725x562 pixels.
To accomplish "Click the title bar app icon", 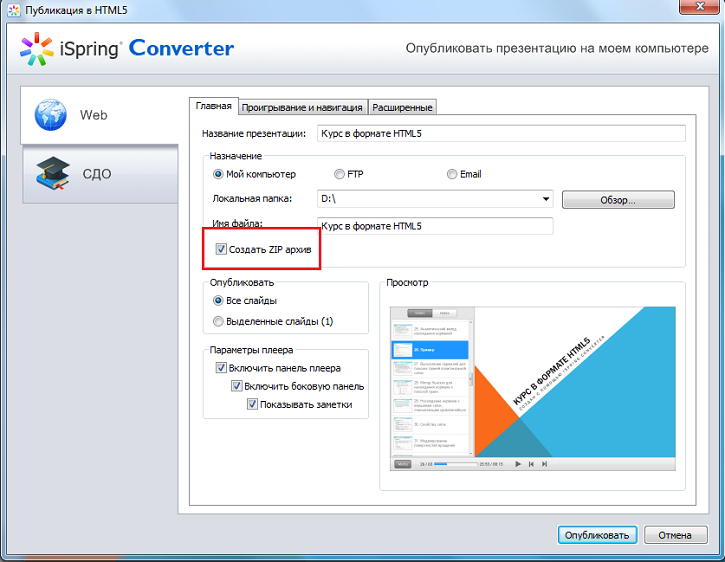I will point(14,10).
